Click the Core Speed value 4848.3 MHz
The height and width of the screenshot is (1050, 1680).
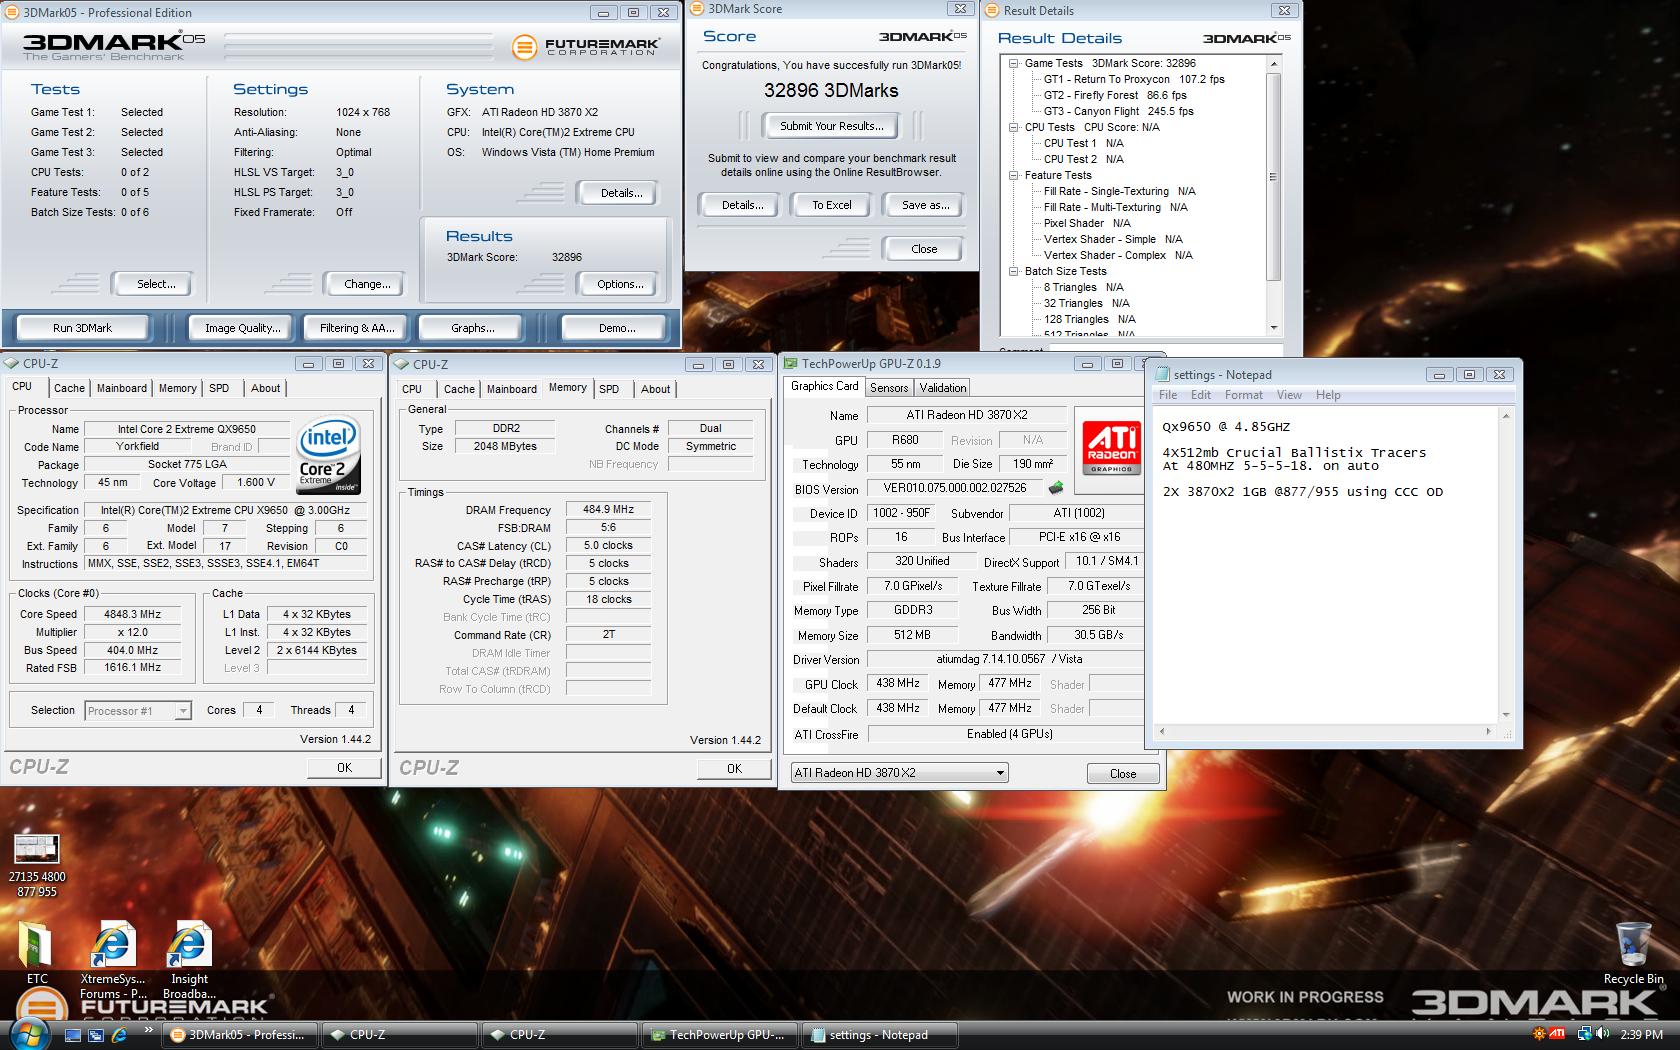132,614
